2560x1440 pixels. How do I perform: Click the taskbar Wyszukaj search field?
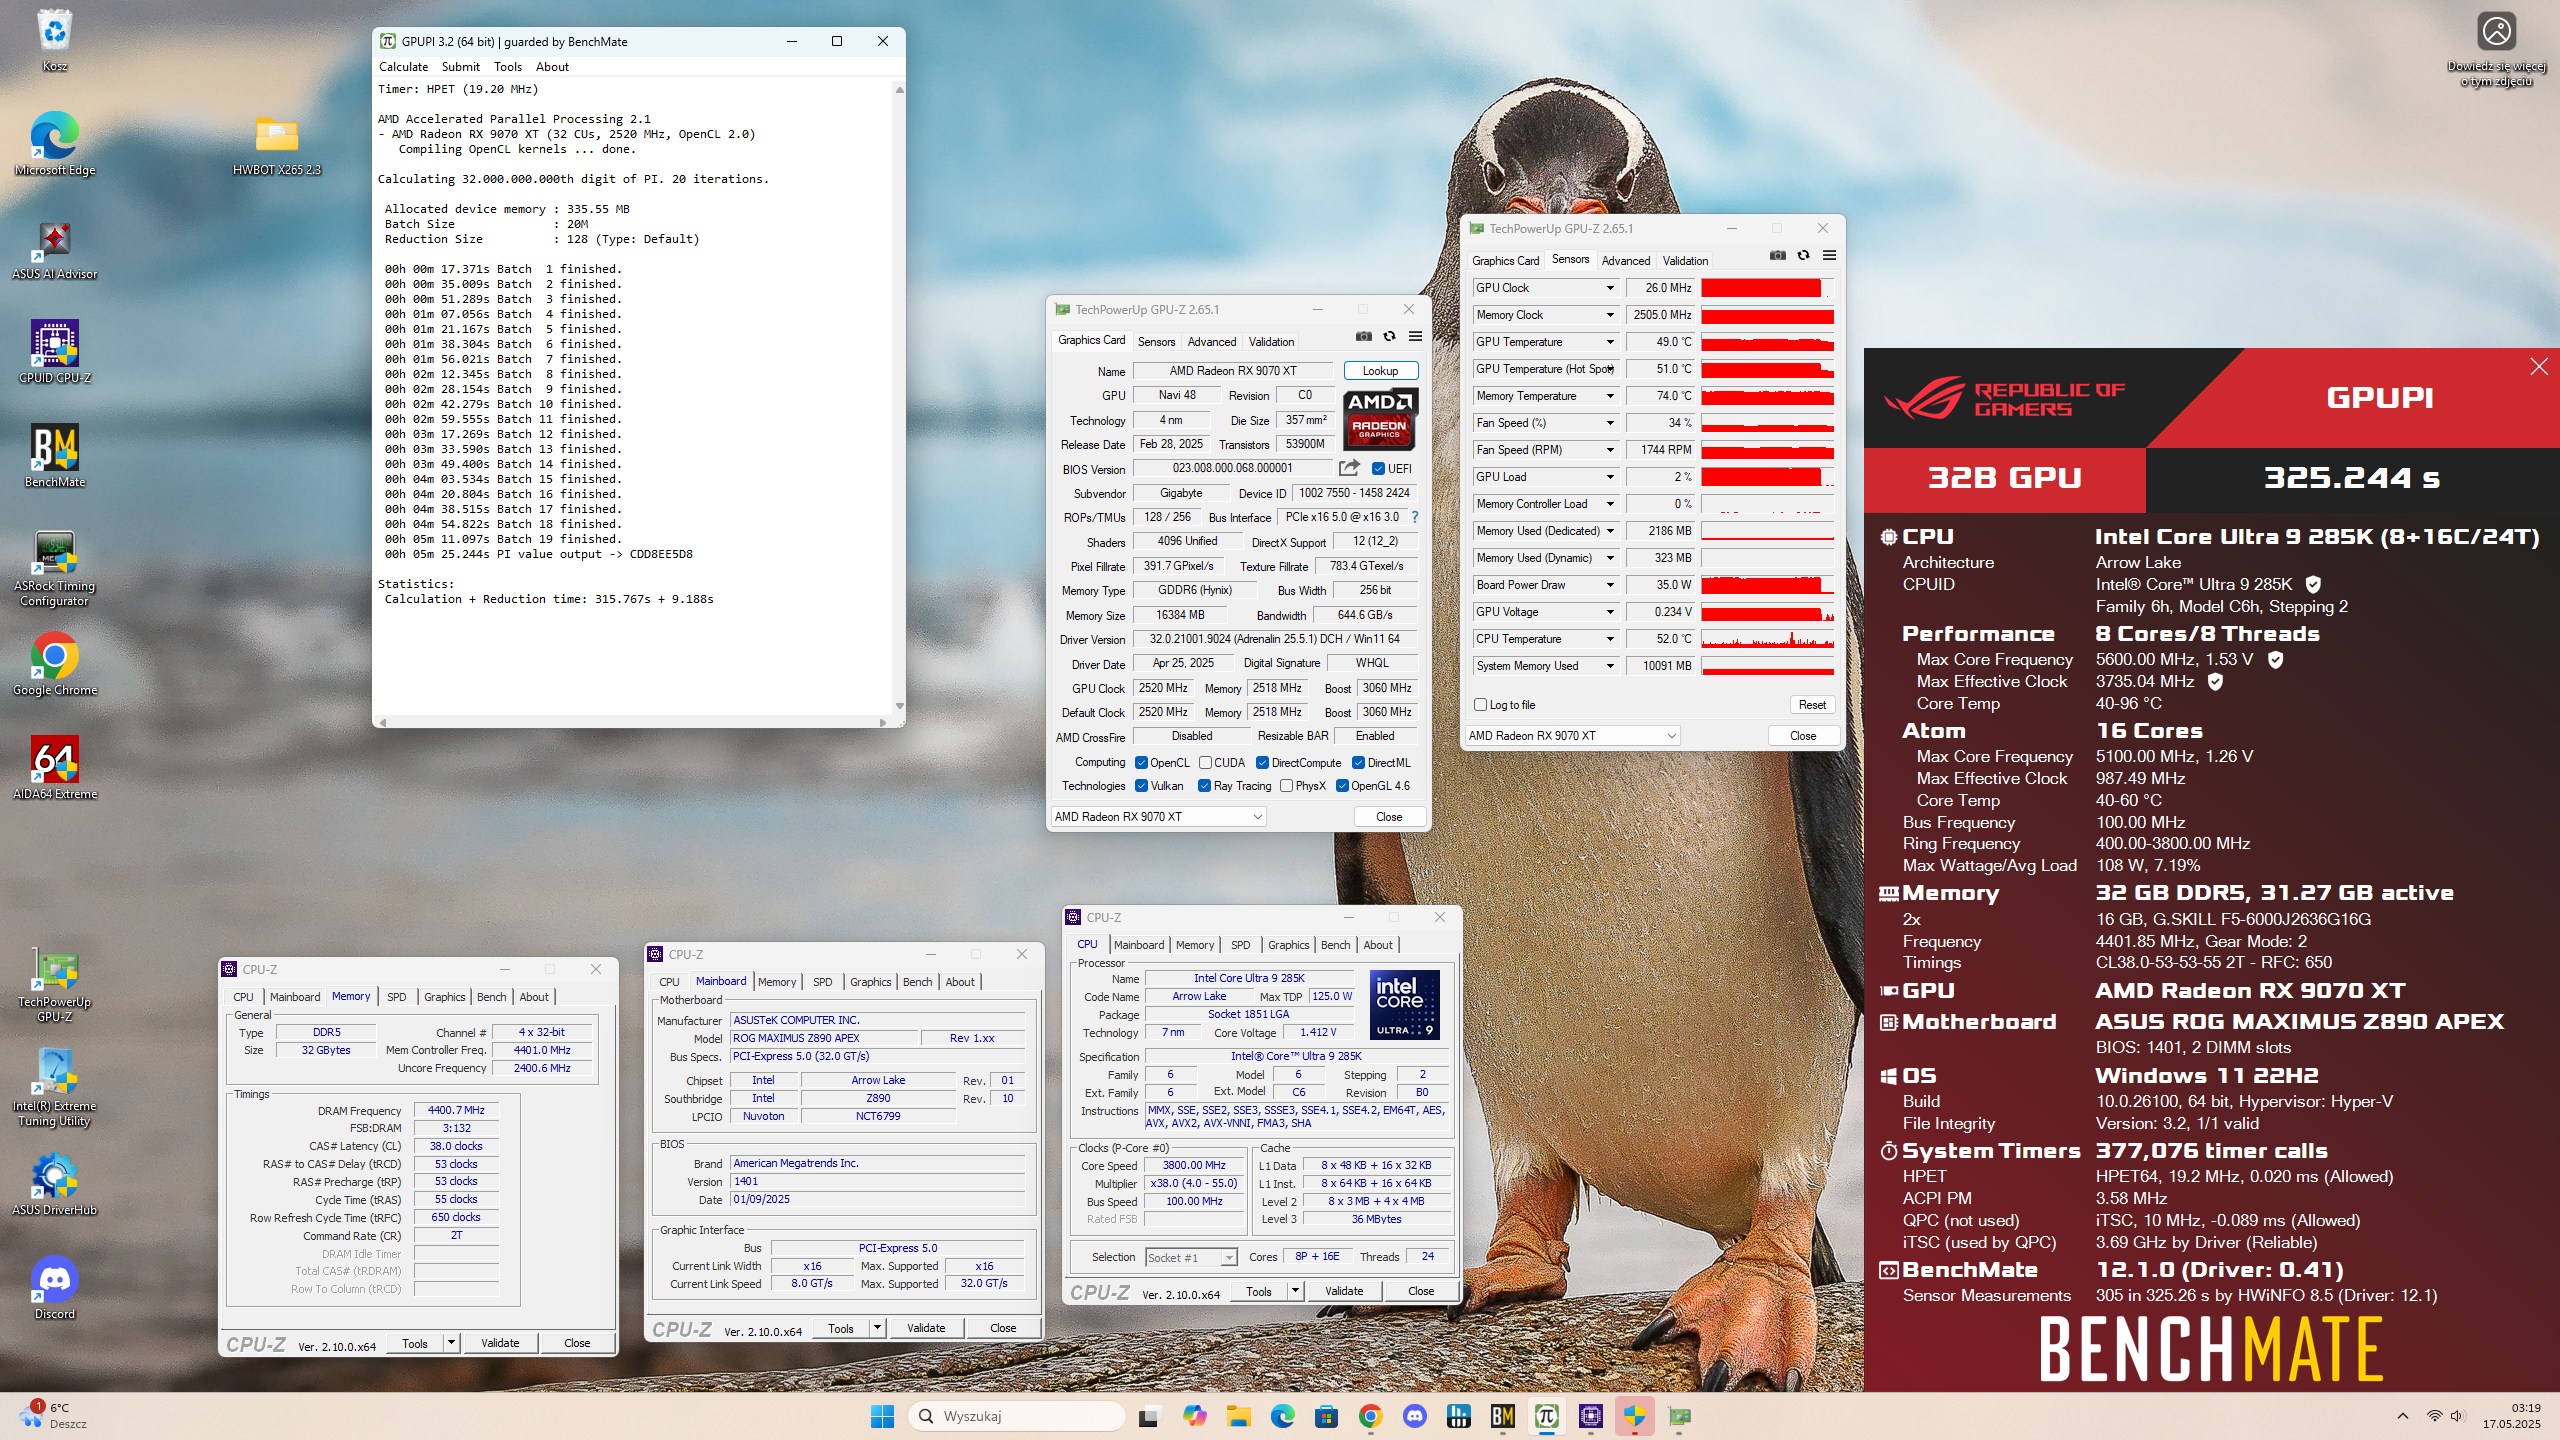click(x=1018, y=1416)
